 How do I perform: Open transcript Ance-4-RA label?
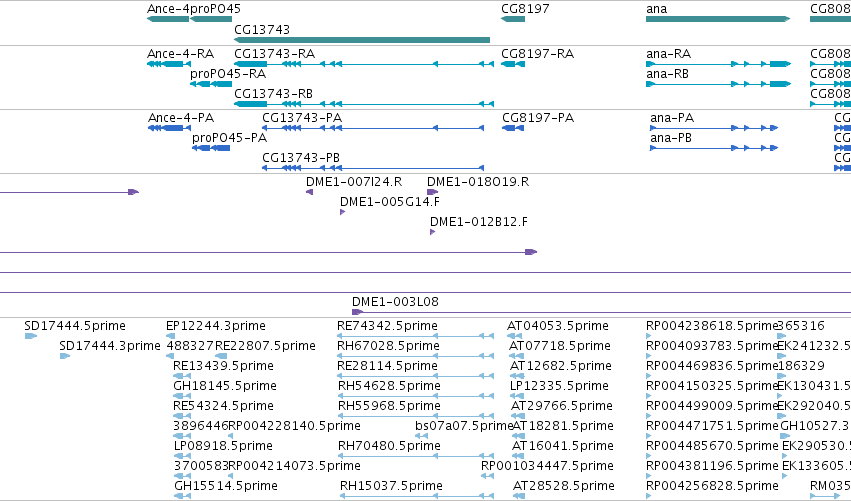coord(180,54)
